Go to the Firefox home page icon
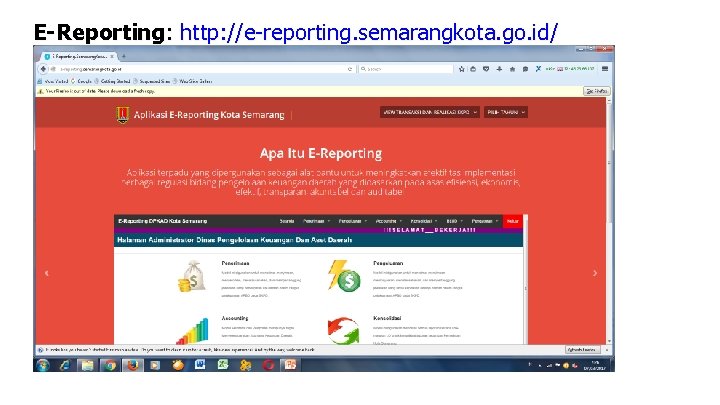The height and width of the screenshot is (405, 720). (512, 69)
